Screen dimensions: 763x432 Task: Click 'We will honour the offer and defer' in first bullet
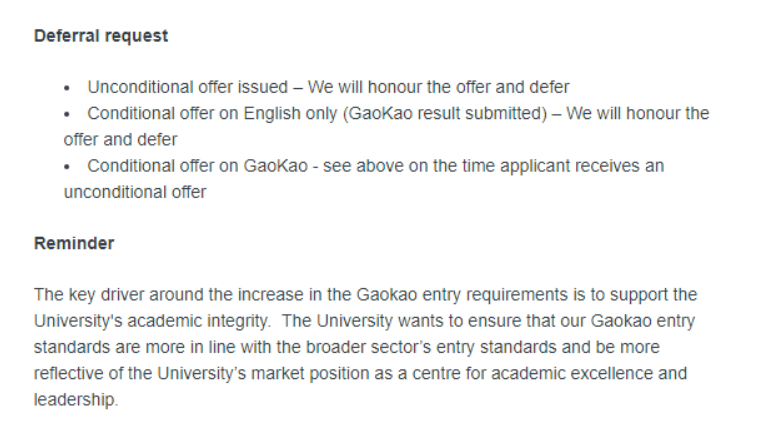point(438,87)
